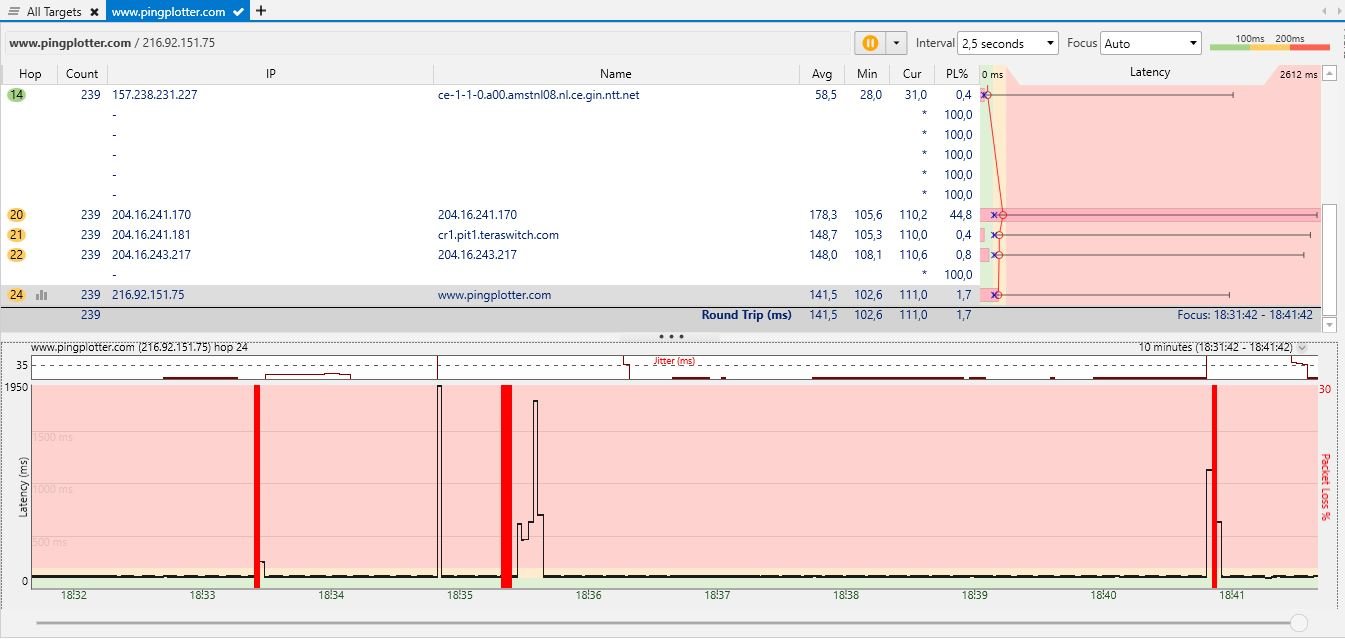Click the Packet Loss % axis label
The width and height of the screenshot is (1345, 639).
point(1326,487)
